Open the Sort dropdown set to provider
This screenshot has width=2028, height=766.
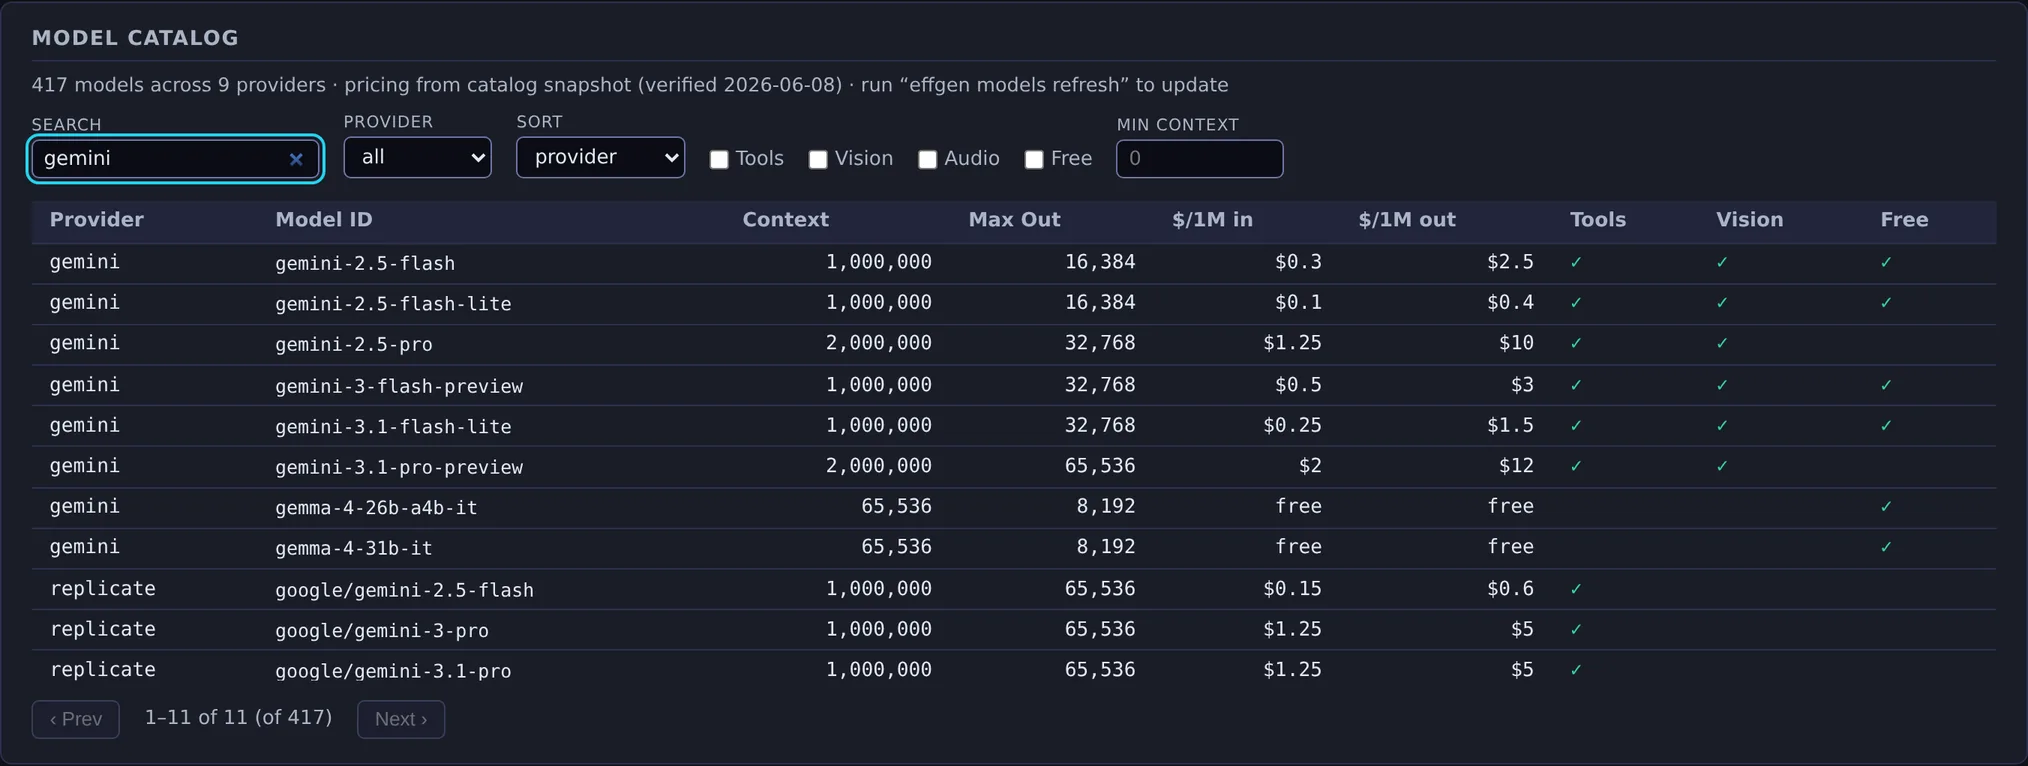coord(600,157)
